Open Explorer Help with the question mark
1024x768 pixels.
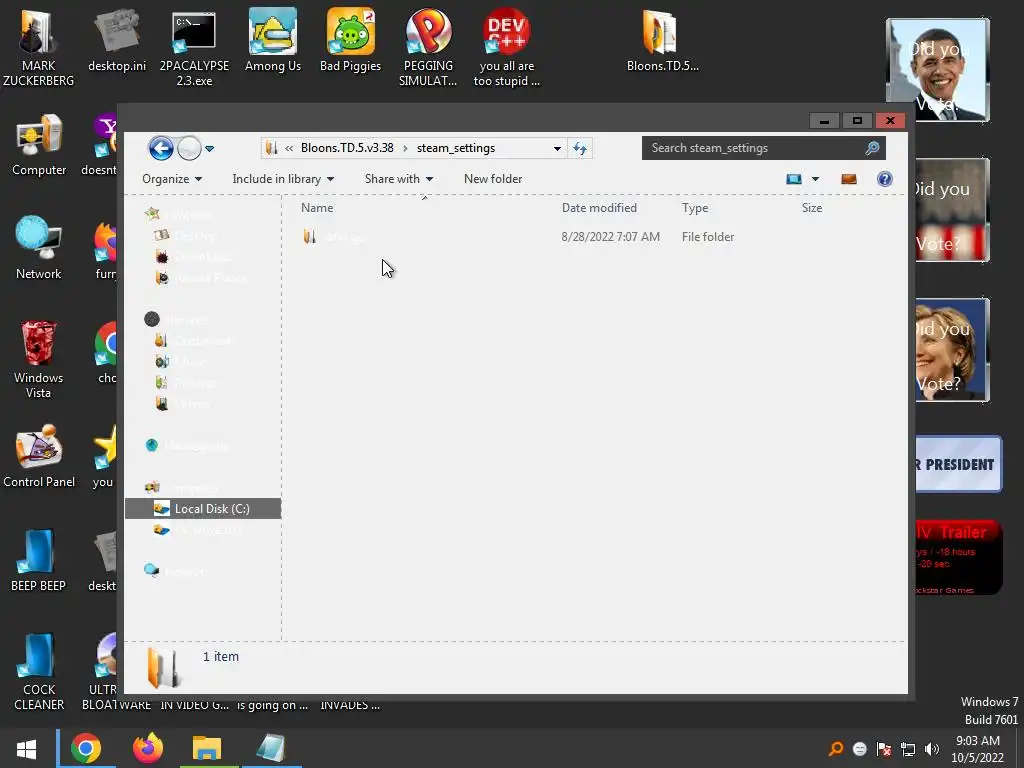click(884, 179)
